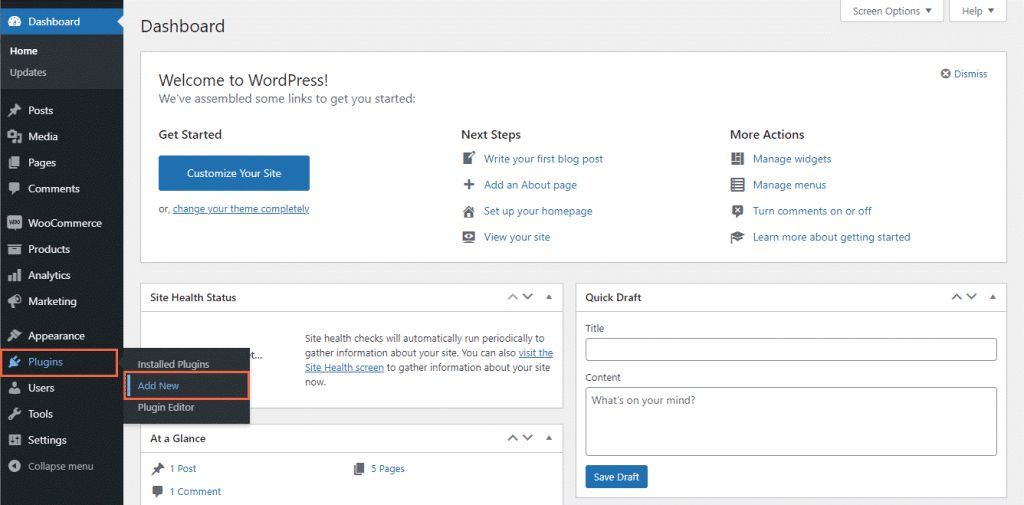Click the Collapse menu arrow icon
The height and width of the screenshot is (505, 1024).
(14, 466)
